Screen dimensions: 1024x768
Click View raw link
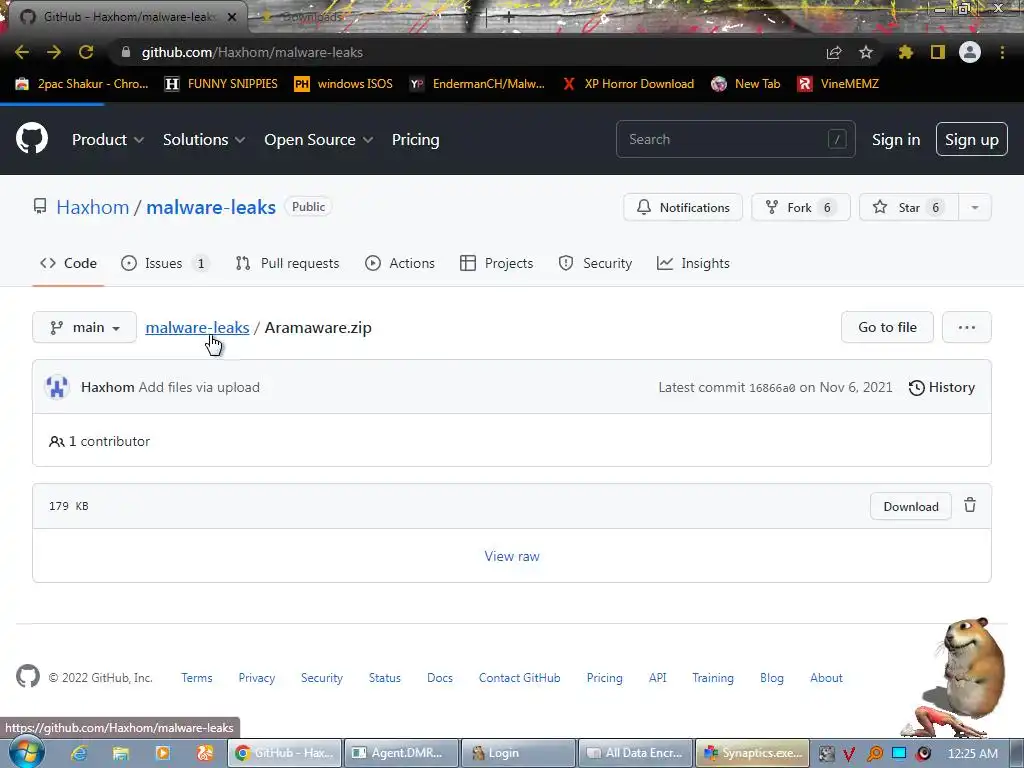(x=512, y=556)
